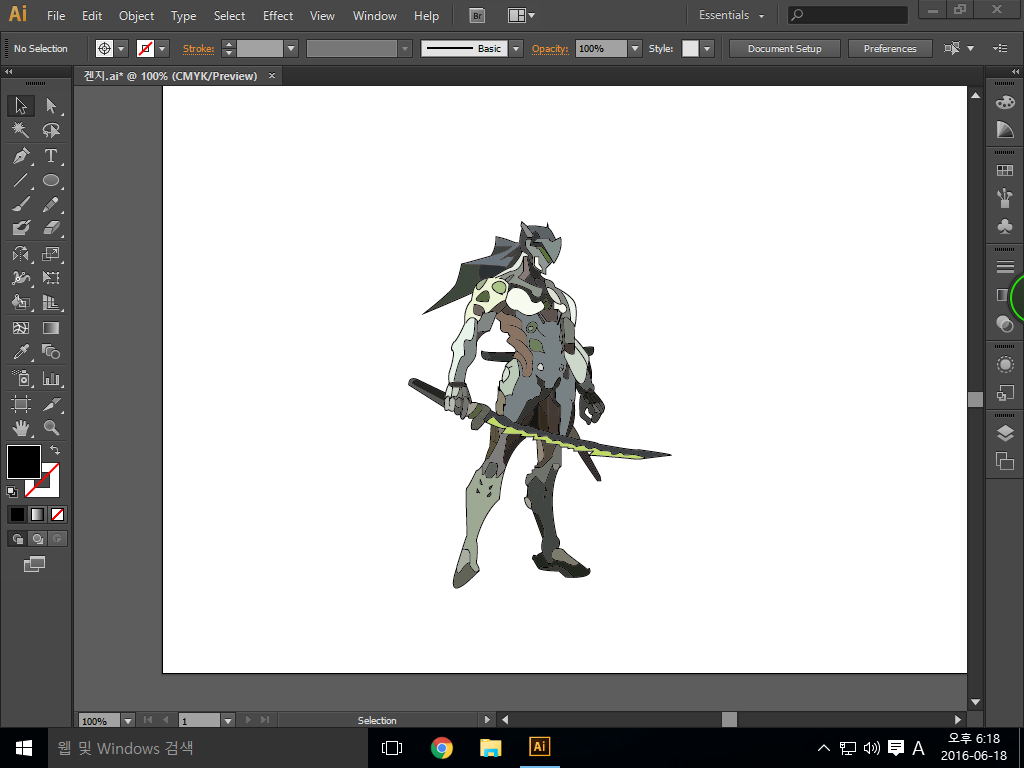
Task: Select the Pencil tool
Action: [x=51, y=204]
